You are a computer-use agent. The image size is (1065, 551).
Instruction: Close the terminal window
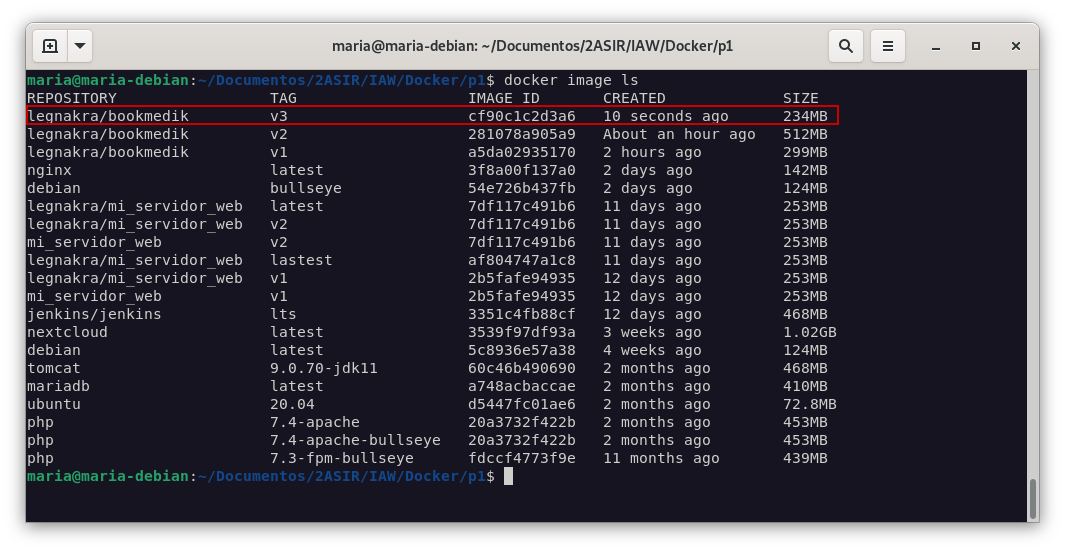(1015, 46)
